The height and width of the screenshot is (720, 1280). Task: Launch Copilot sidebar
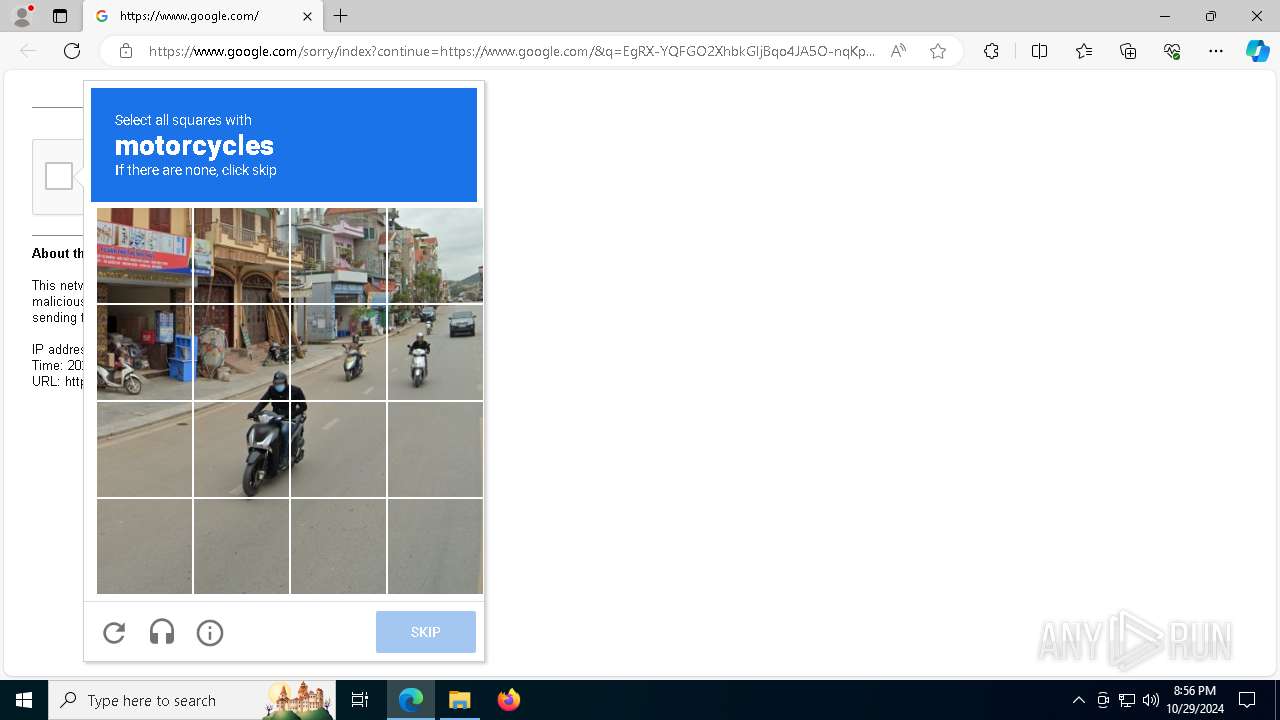pos(1257,51)
